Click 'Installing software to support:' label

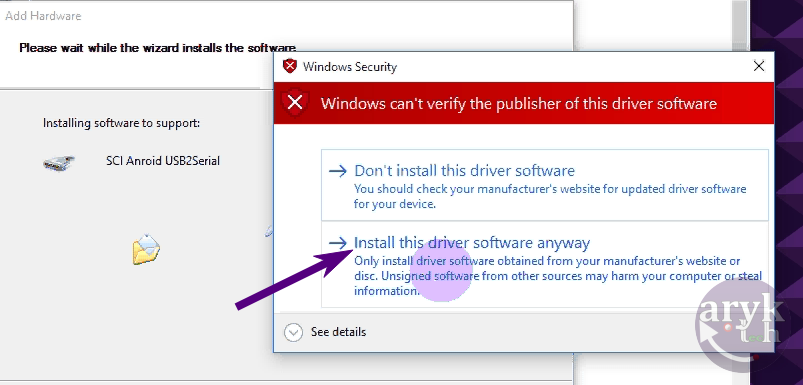[121, 123]
